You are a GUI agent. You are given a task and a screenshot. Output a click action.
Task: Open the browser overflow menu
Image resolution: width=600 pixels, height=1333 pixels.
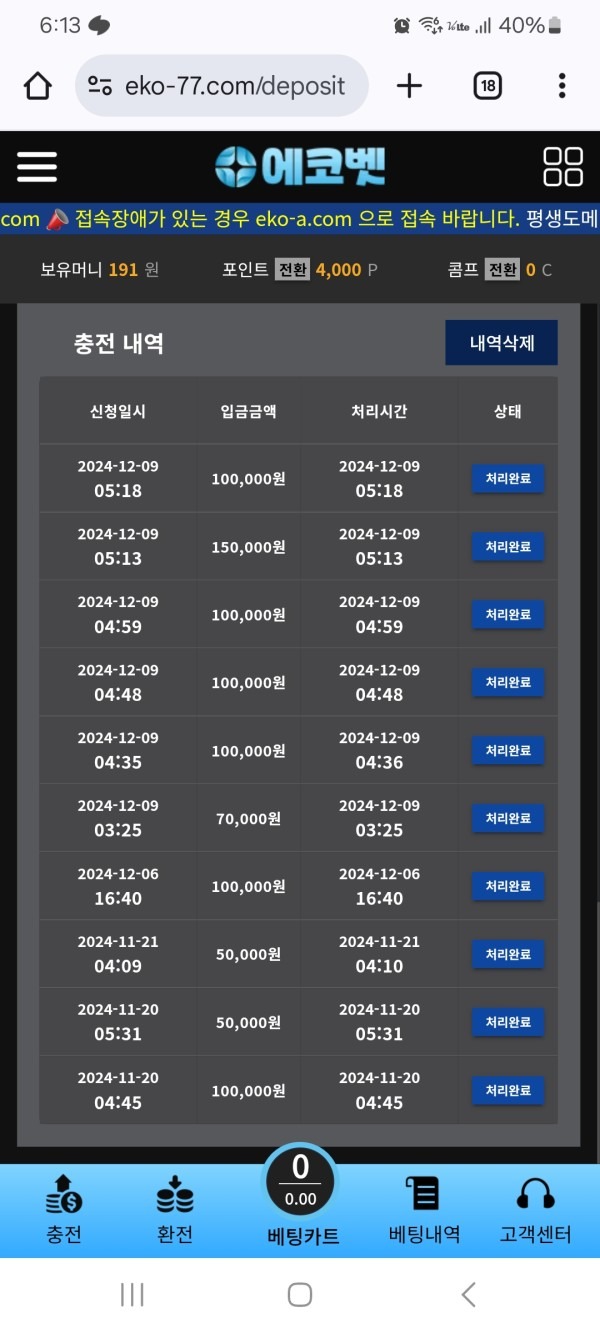point(560,86)
